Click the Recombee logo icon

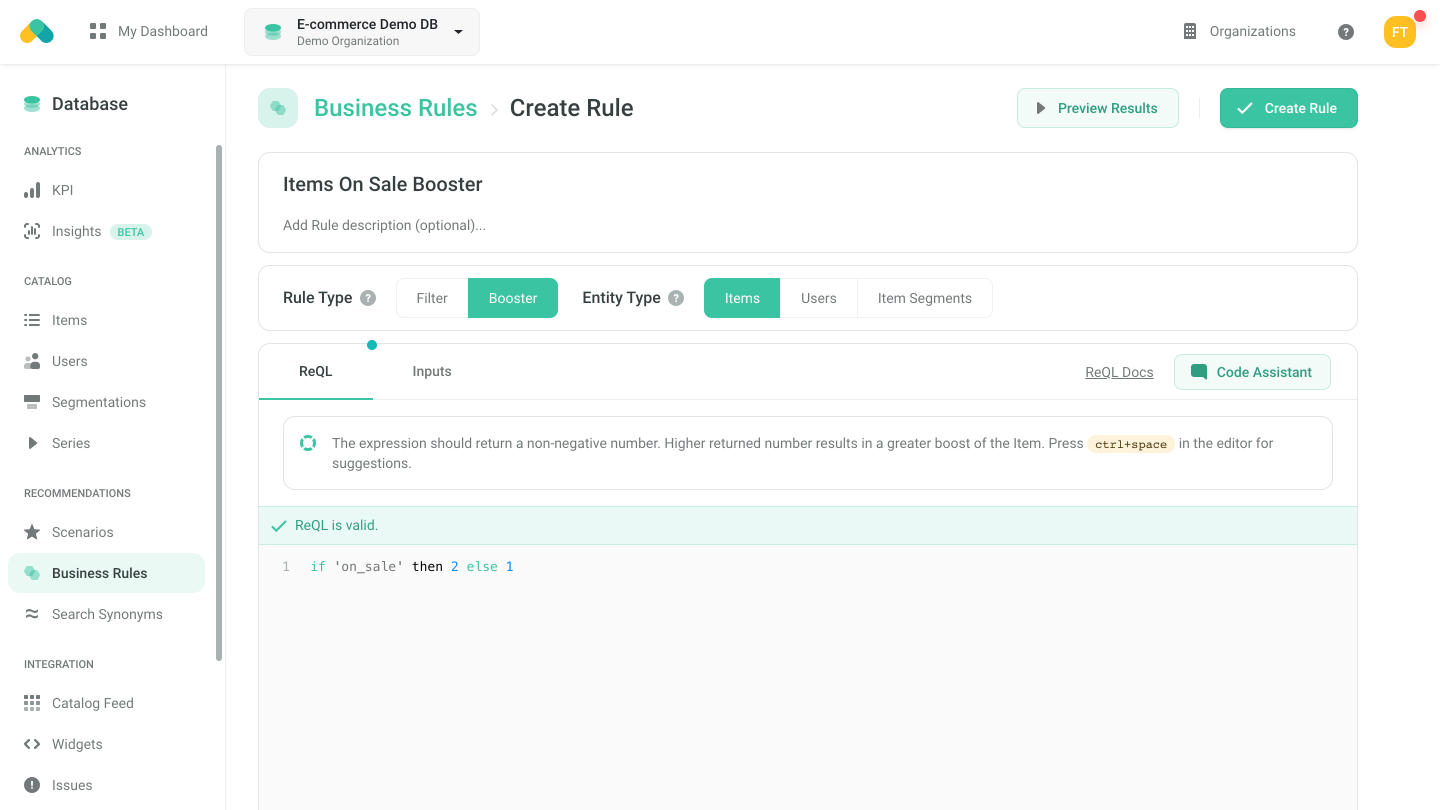tap(37, 32)
